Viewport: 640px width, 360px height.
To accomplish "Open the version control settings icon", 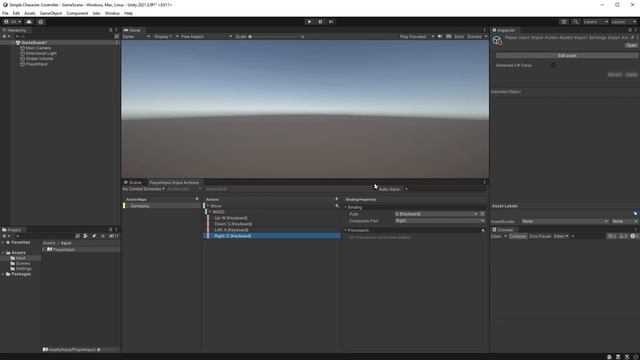I will coord(40,22).
